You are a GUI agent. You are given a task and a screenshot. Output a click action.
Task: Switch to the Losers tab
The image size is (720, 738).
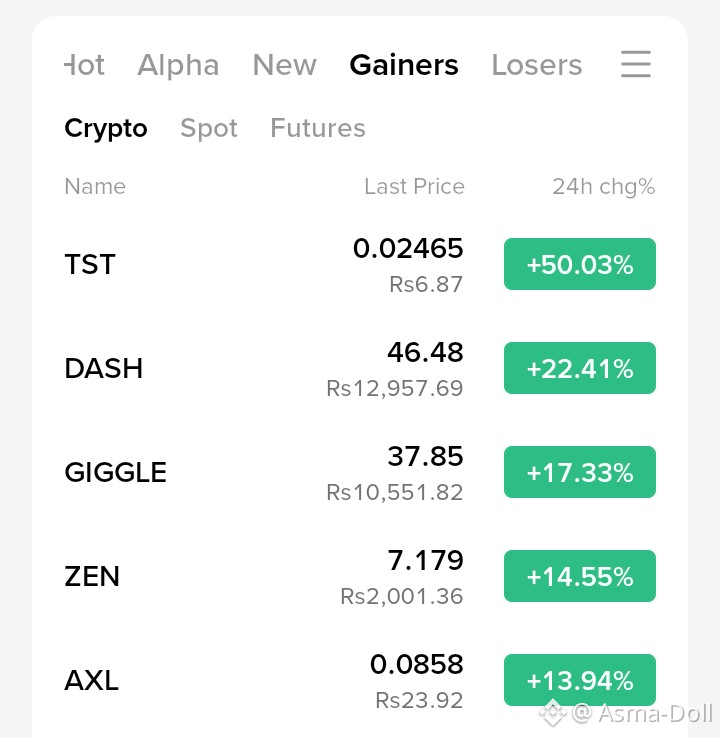coord(536,64)
